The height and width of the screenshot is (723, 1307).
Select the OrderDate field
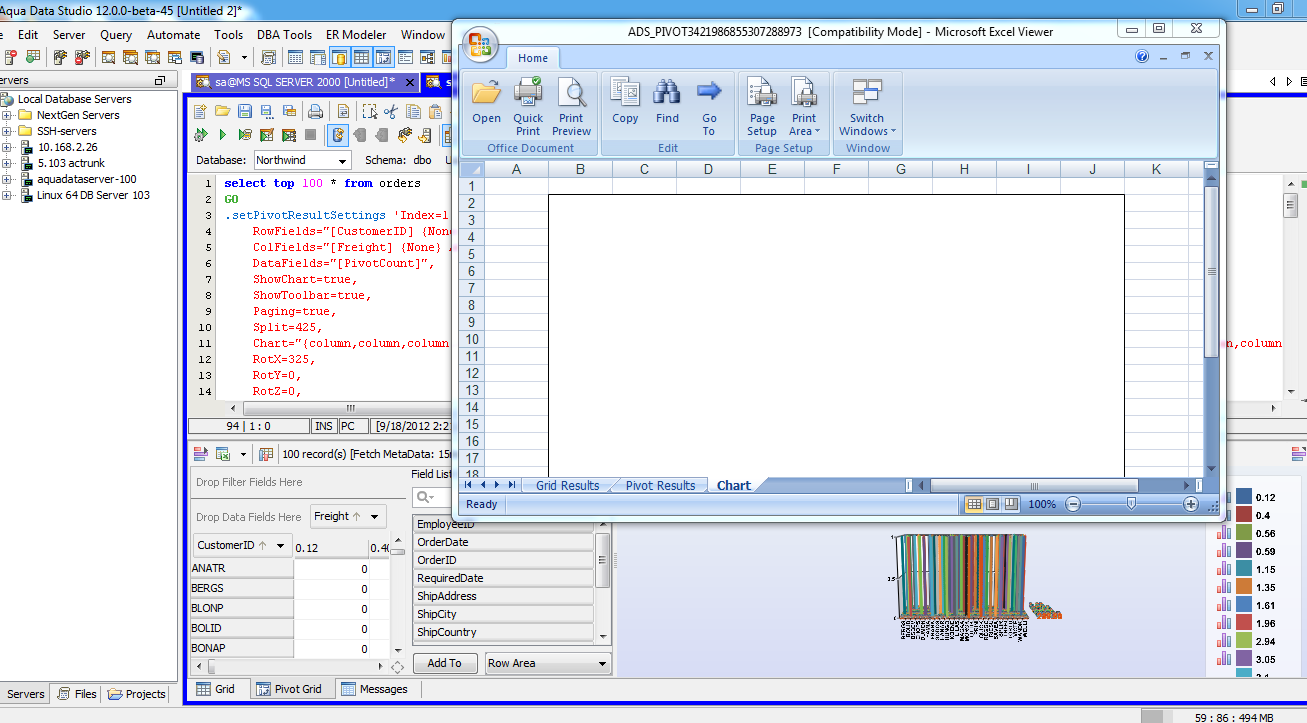click(504, 542)
